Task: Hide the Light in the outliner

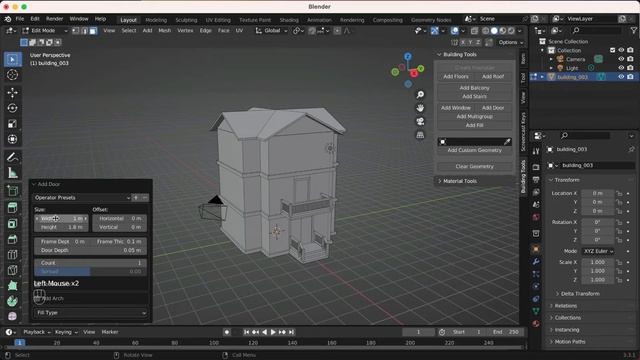Action: 621,68
